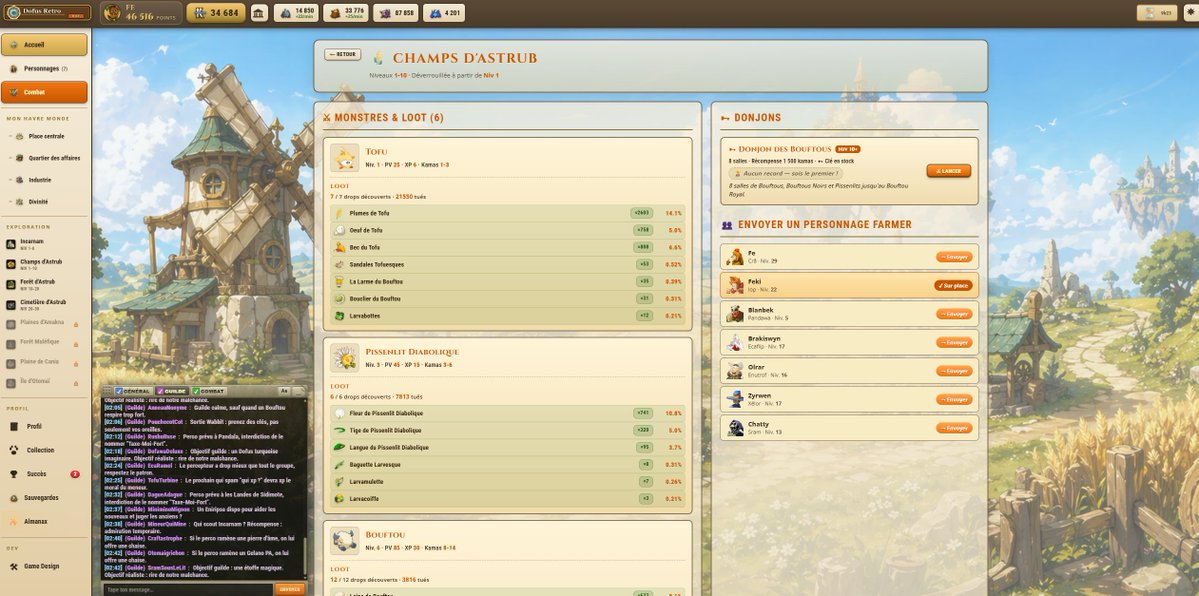Click lock icon beside Forêt Maléfique
This screenshot has width=1199, height=596.
click(x=76, y=344)
